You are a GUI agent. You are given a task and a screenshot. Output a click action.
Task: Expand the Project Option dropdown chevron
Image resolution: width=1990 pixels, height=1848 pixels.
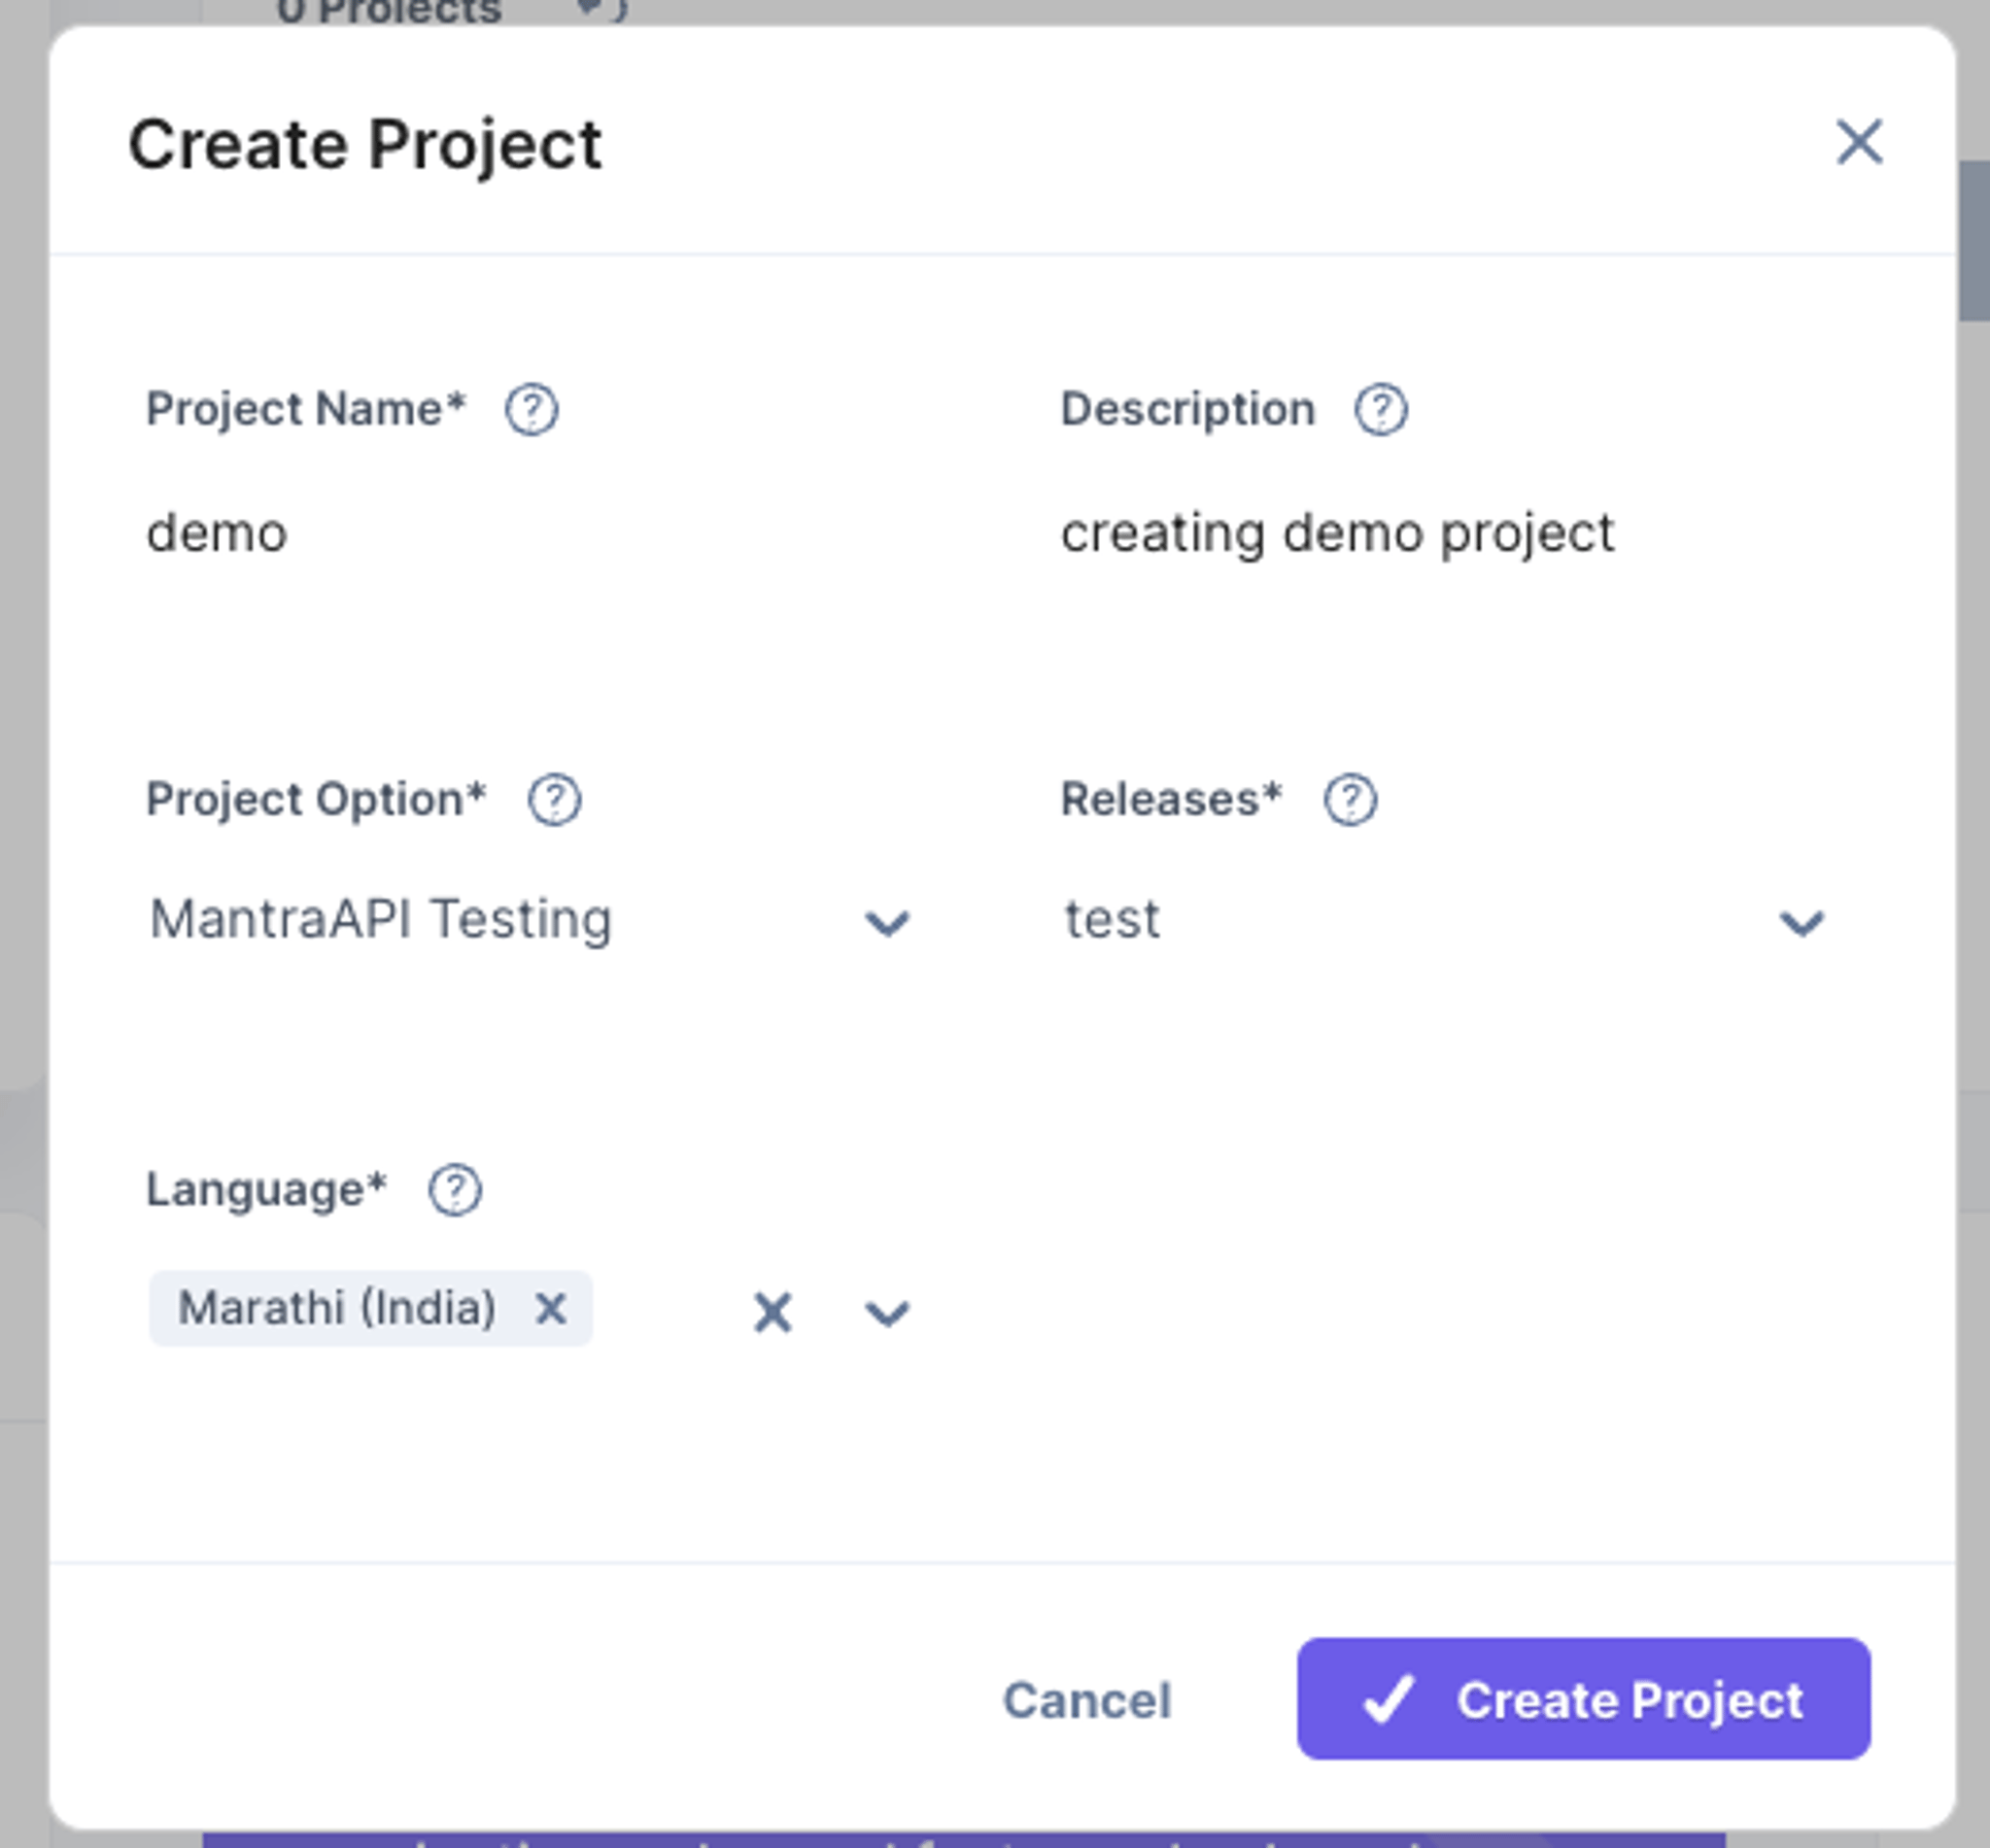tap(887, 922)
